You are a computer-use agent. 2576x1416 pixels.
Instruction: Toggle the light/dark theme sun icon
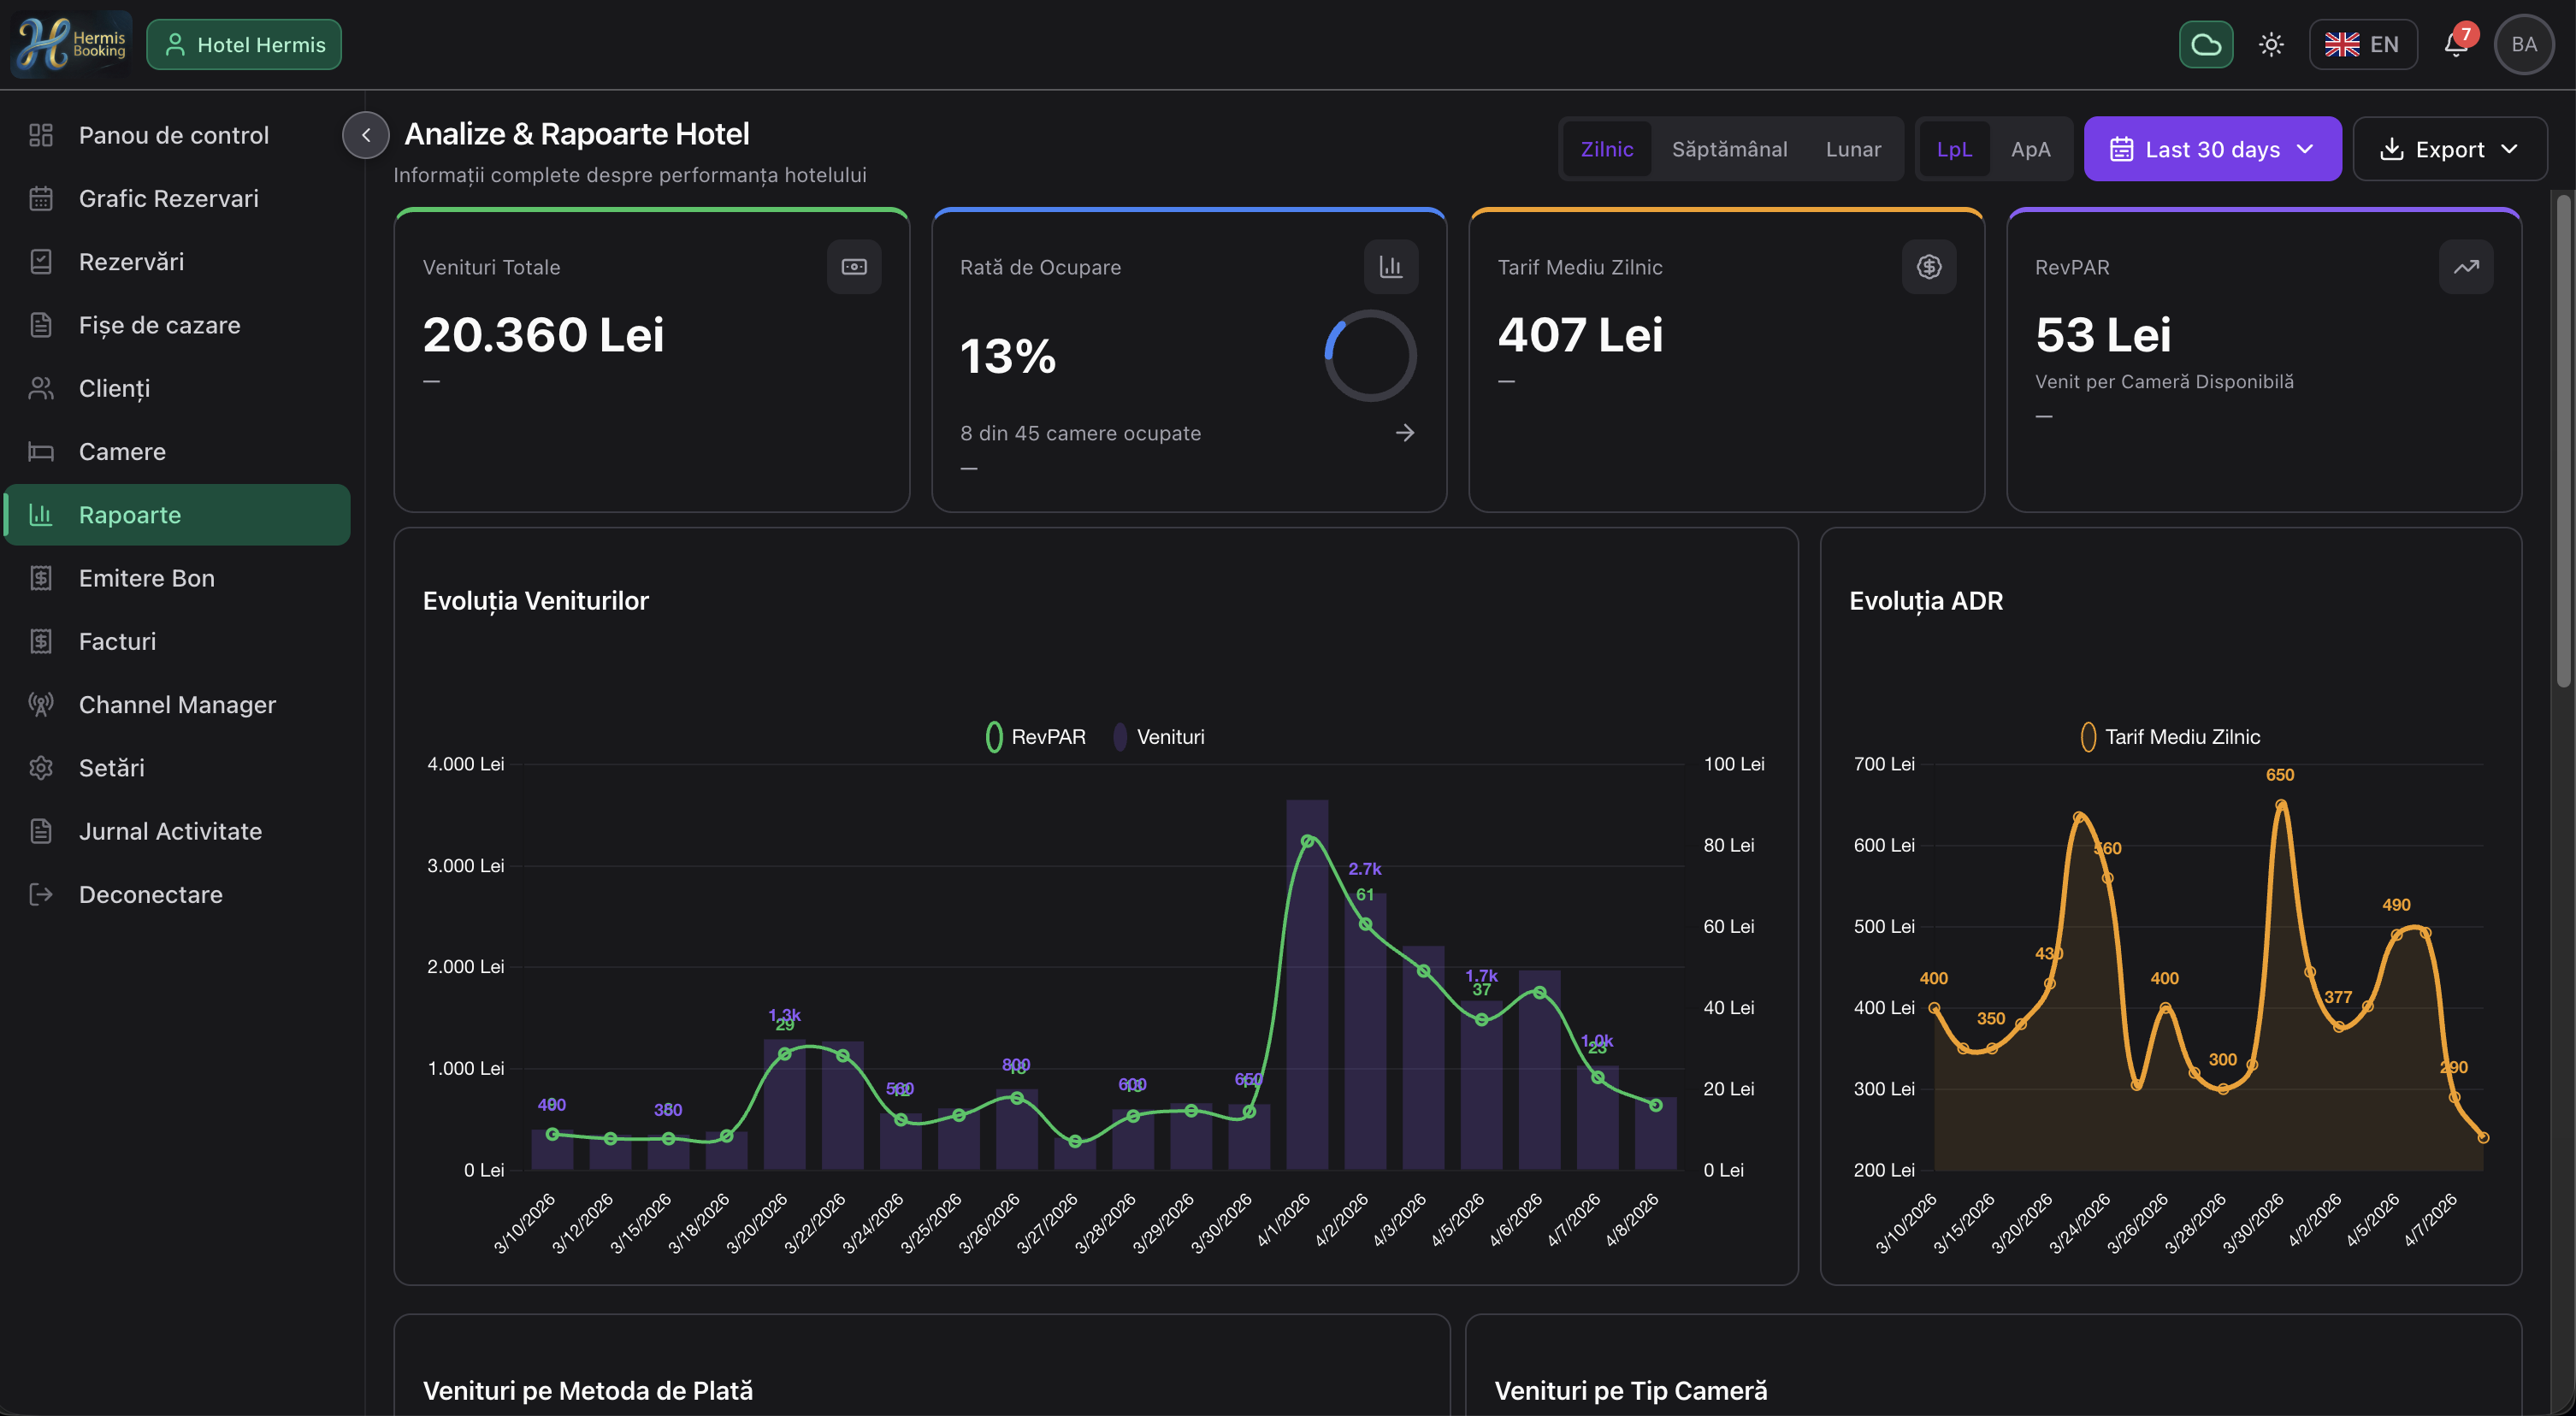point(2271,45)
